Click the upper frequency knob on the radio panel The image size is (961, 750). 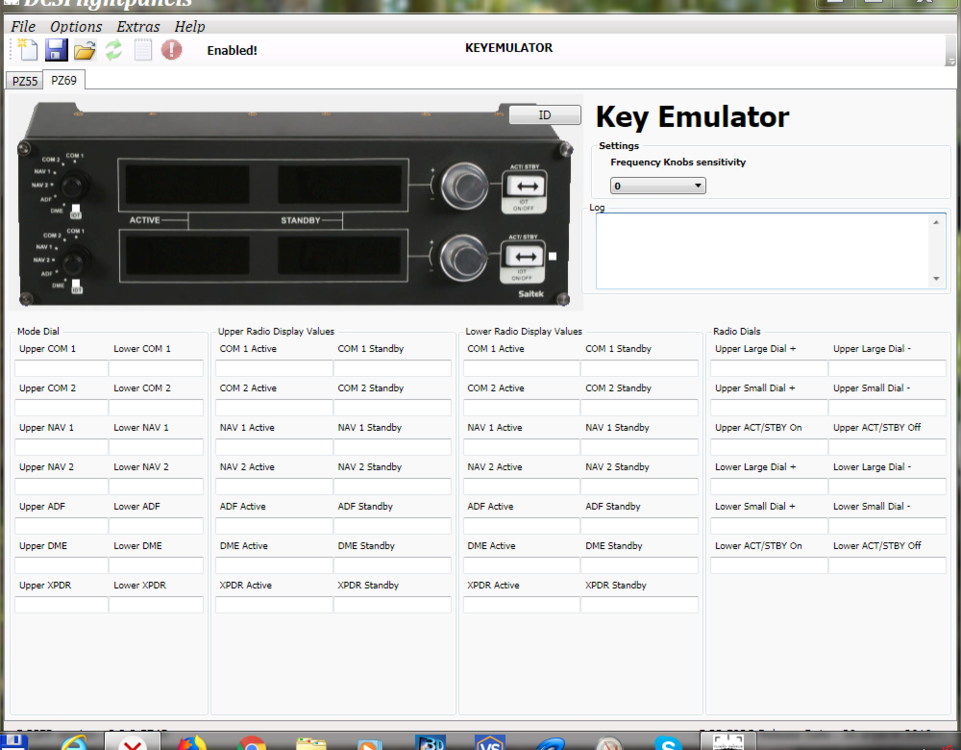(x=465, y=186)
